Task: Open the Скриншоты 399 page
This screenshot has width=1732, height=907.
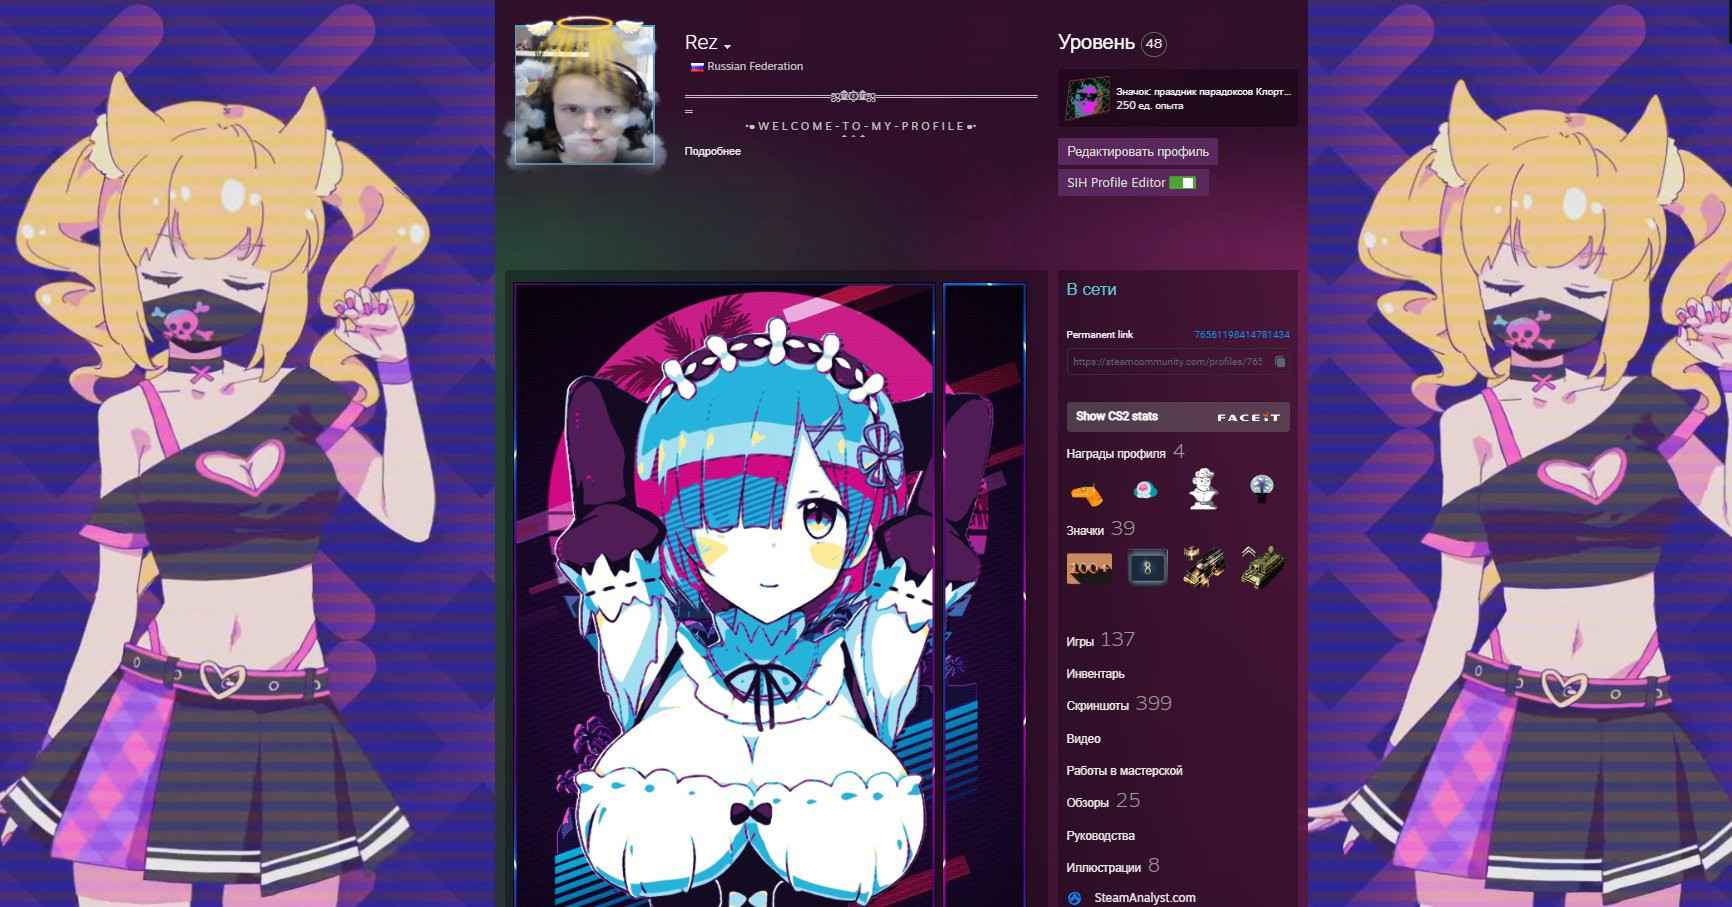Action: point(1118,704)
